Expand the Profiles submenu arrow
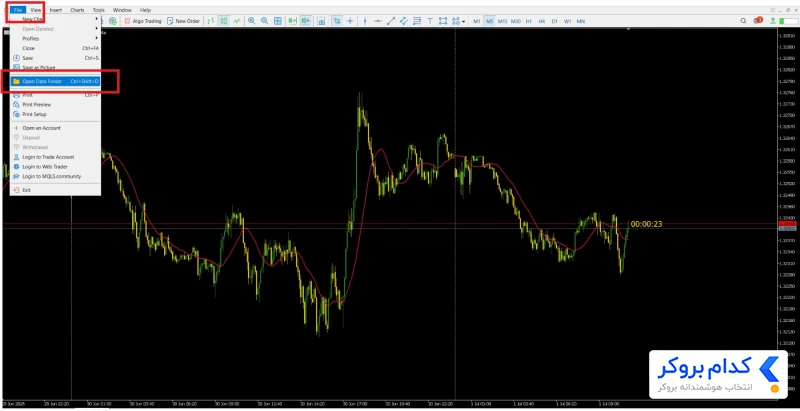This screenshot has height=411, width=800. click(x=96, y=38)
